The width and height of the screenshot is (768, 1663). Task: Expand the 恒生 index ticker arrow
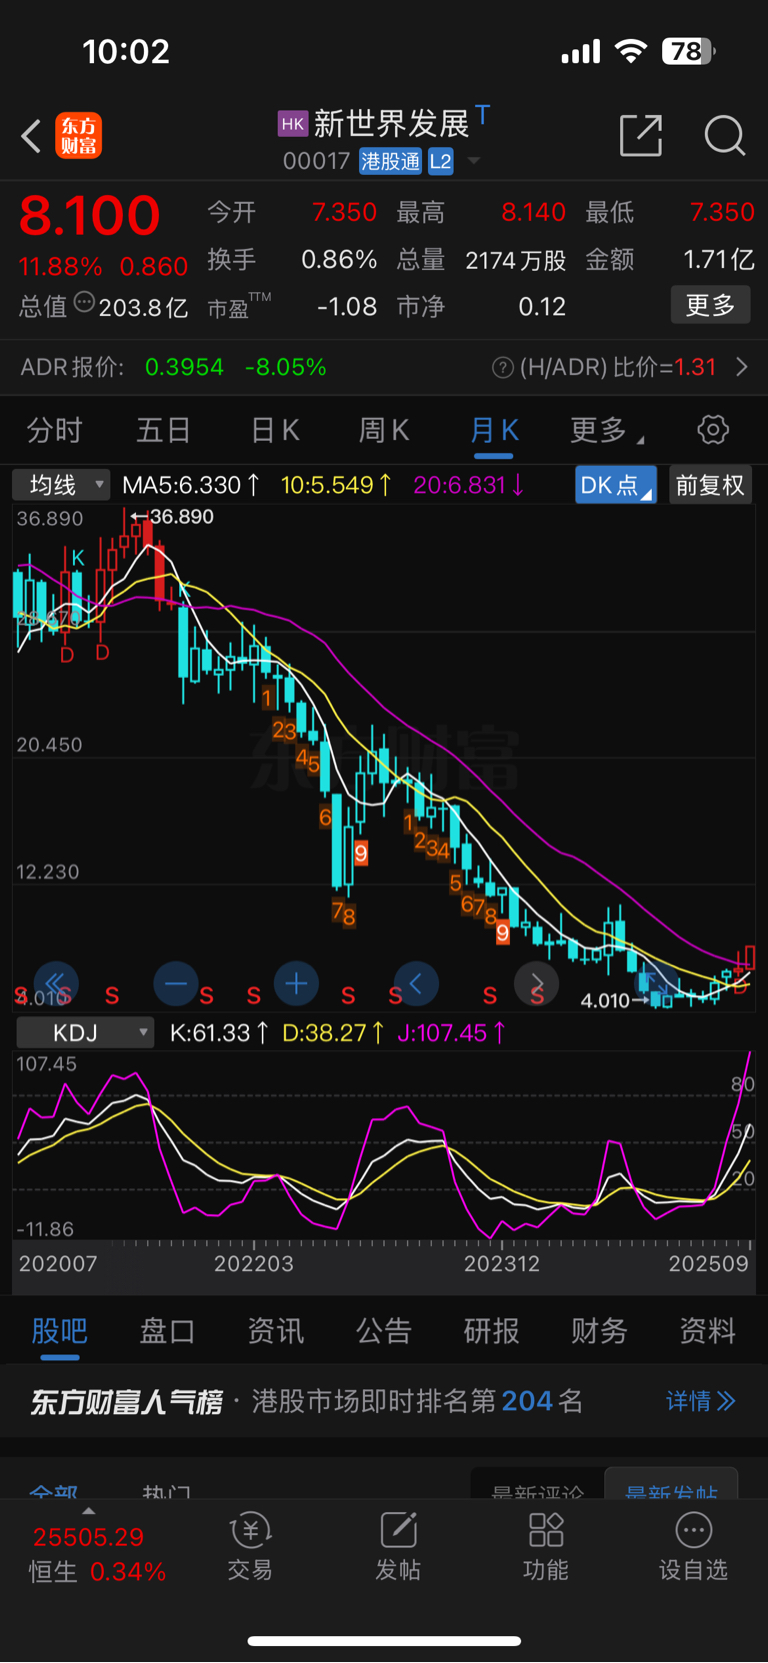[x=88, y=1511]
